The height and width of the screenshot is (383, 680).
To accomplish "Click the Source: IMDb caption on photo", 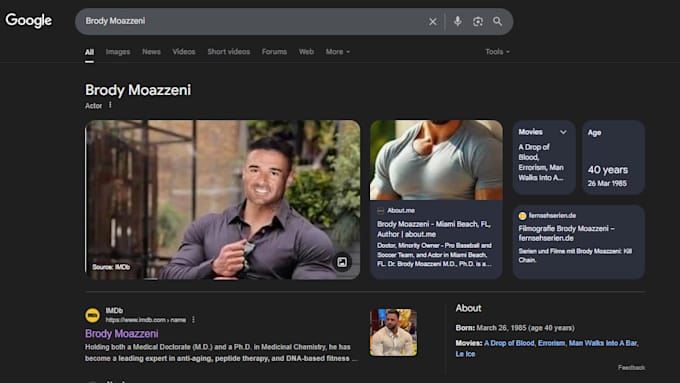I will (x=111, y=267).
